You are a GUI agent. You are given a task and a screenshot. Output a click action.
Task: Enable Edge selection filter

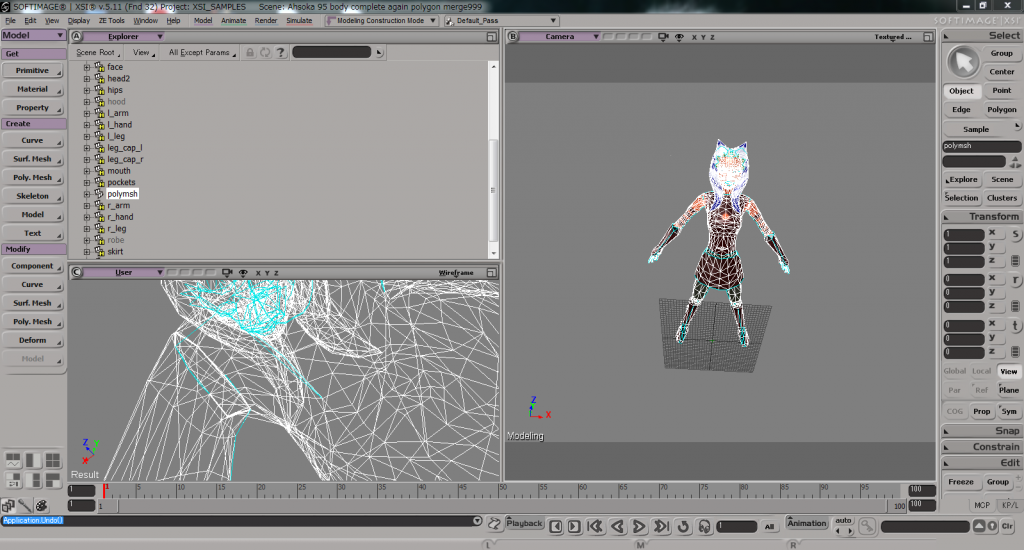coord(961,109)
